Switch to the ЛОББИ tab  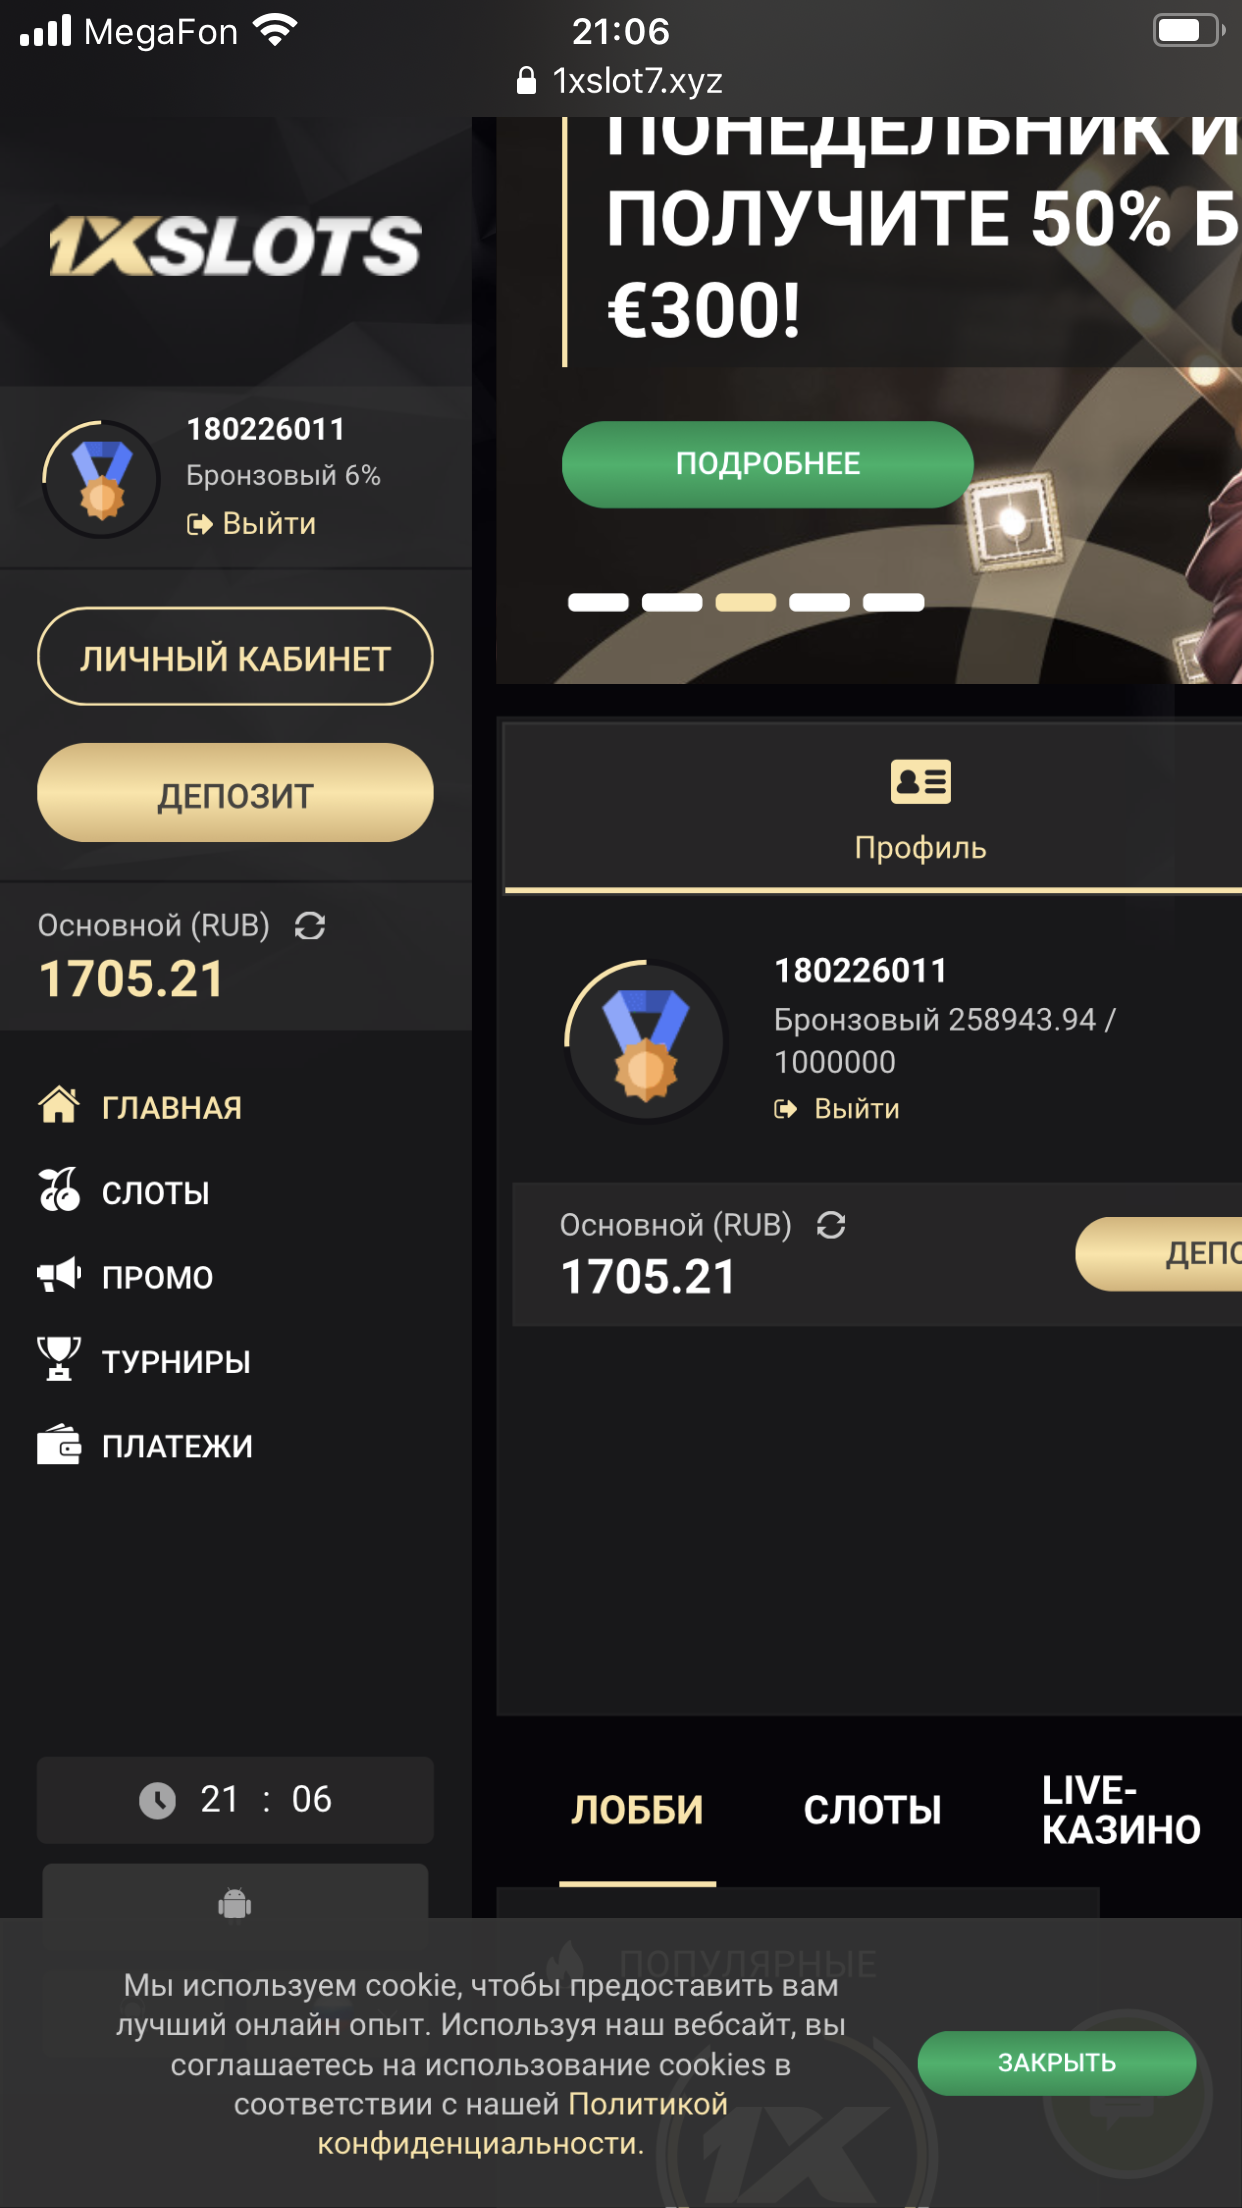click(x=637, y=1810)
